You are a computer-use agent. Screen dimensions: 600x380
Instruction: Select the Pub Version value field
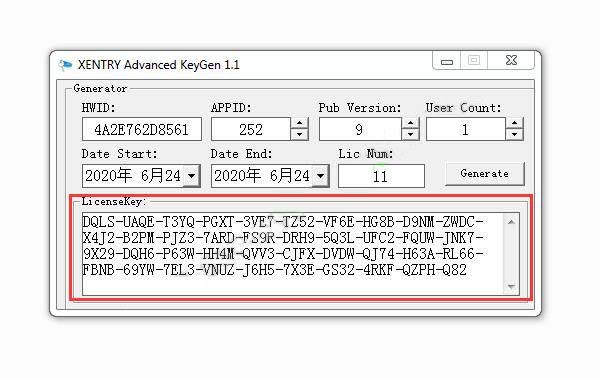click(360, 129)
